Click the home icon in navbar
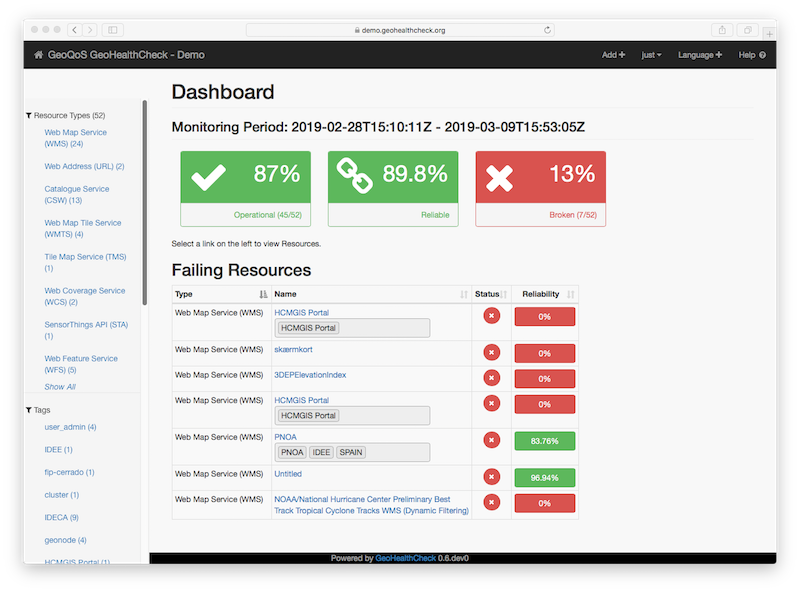800x592 pixels. click(38, 55)
